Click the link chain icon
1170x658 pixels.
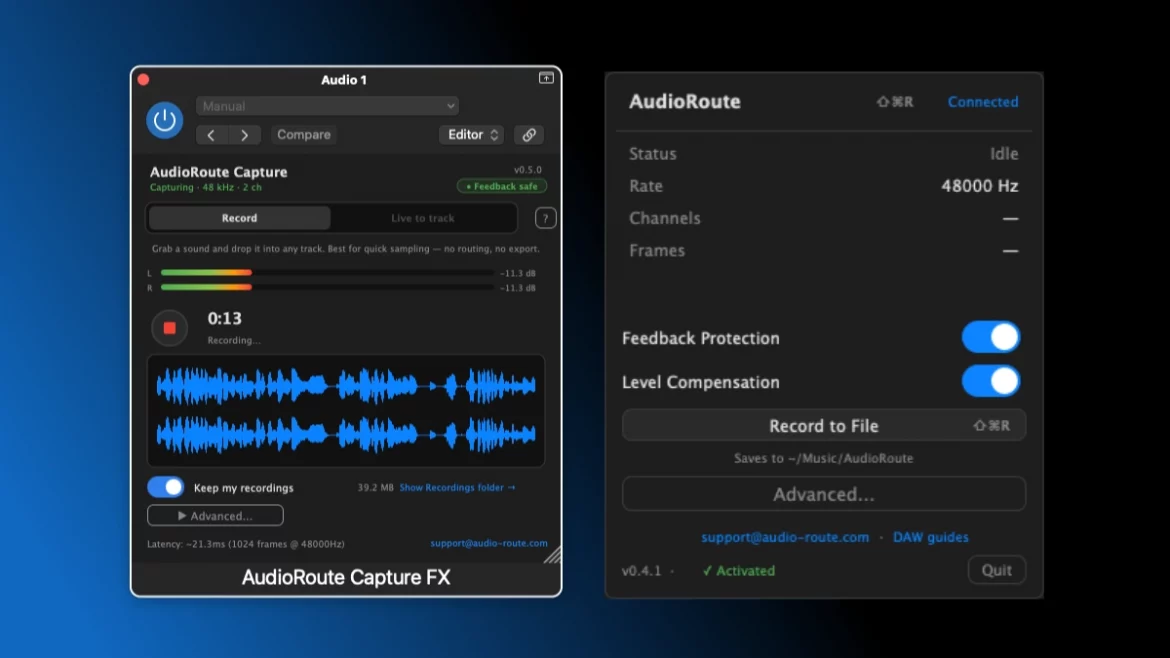528,135
